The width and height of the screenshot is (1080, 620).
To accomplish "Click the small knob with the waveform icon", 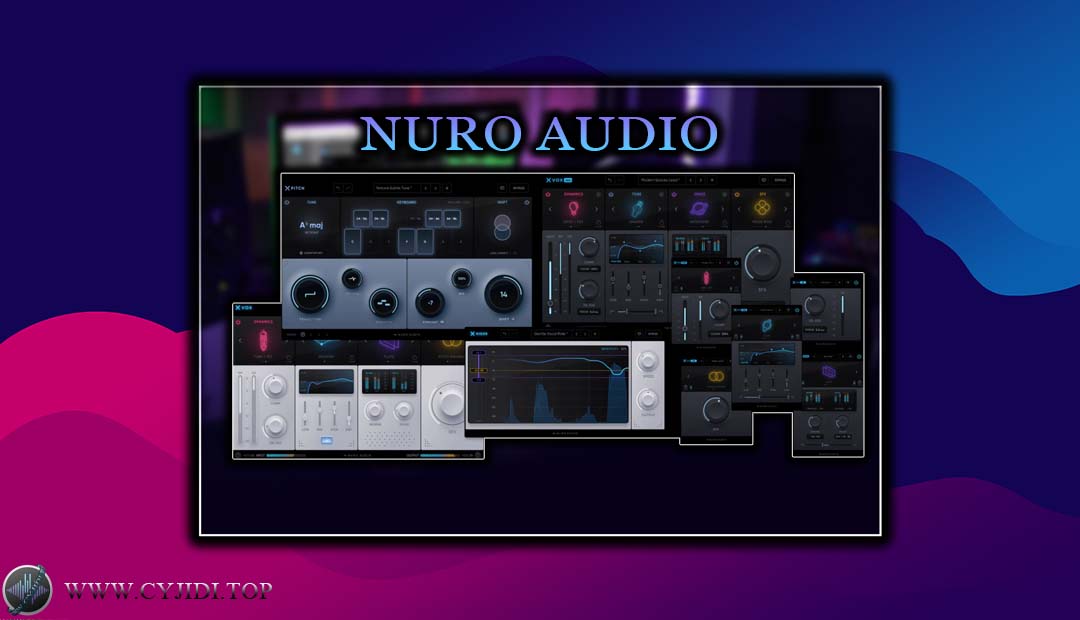I will (x=353, y=279).
